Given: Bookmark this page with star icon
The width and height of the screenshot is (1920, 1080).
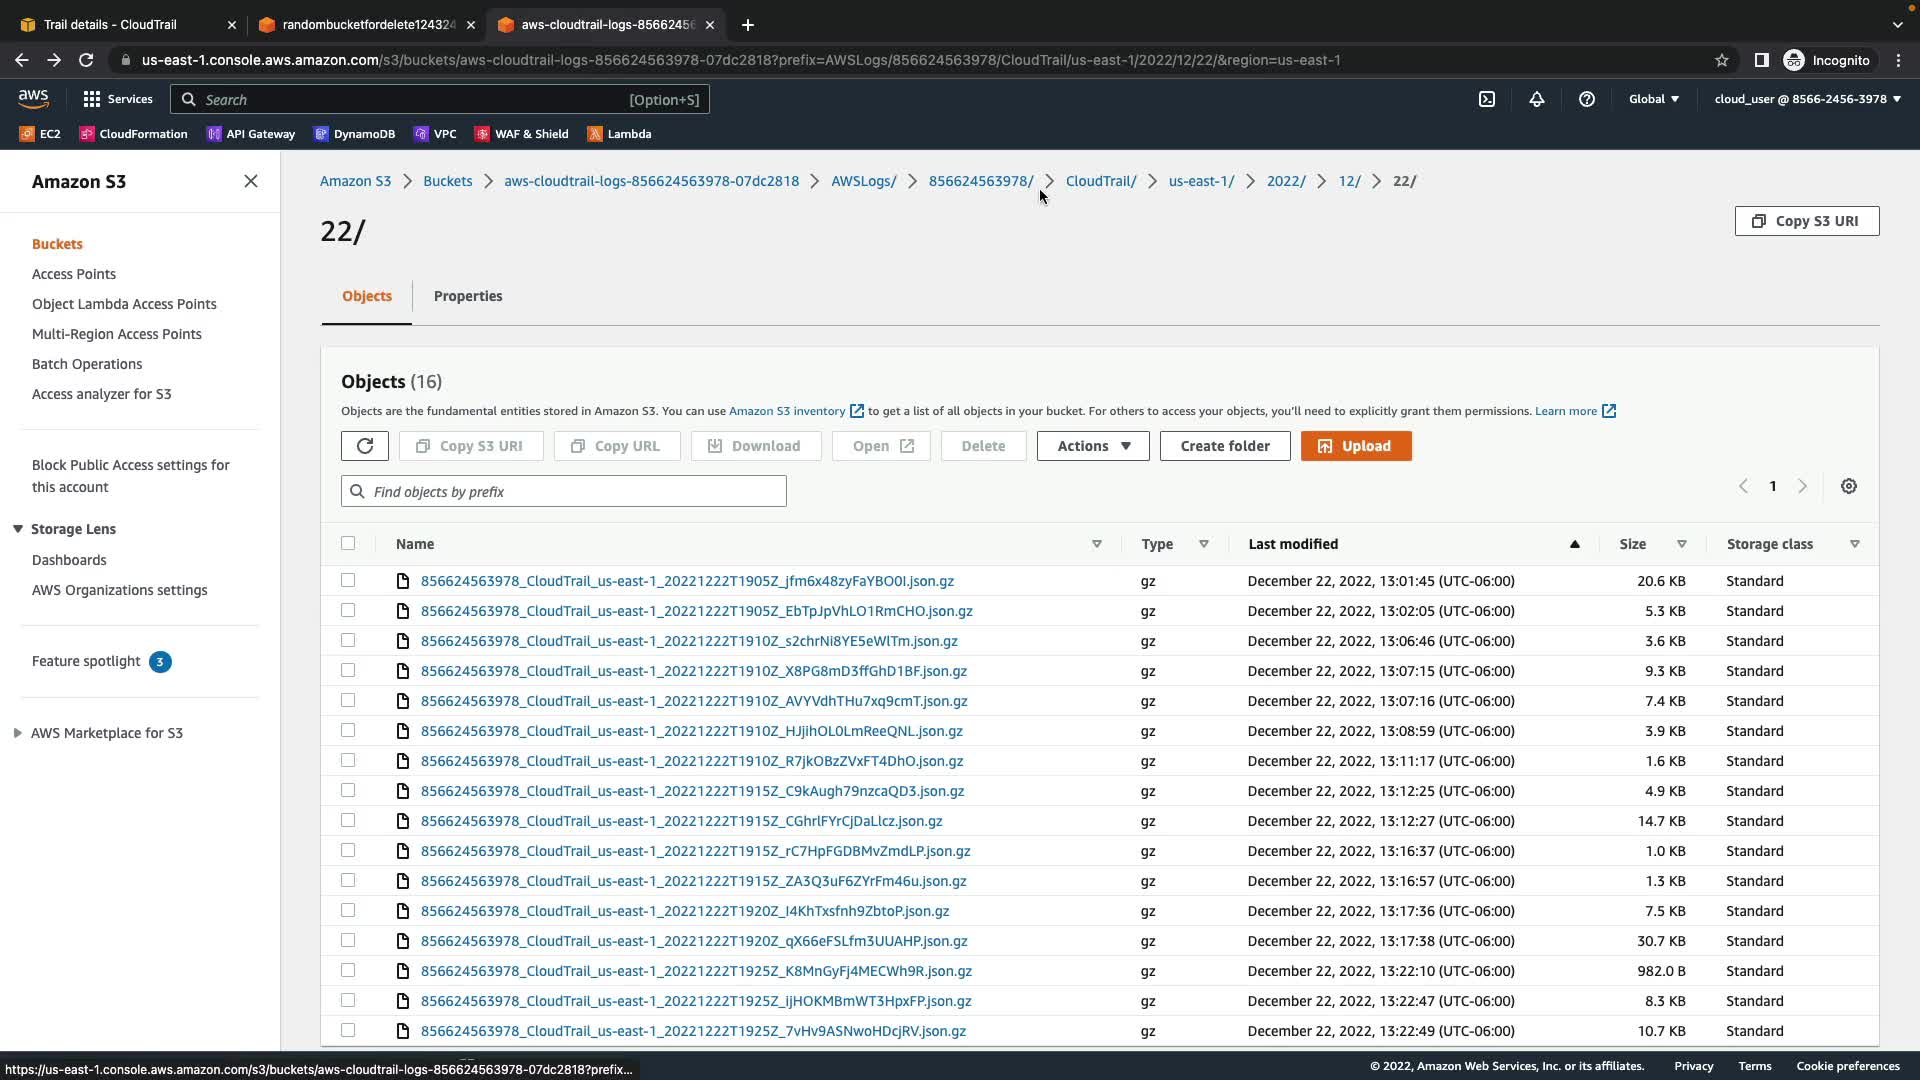Looking at the screenshot, I should tap(1722, 60).
